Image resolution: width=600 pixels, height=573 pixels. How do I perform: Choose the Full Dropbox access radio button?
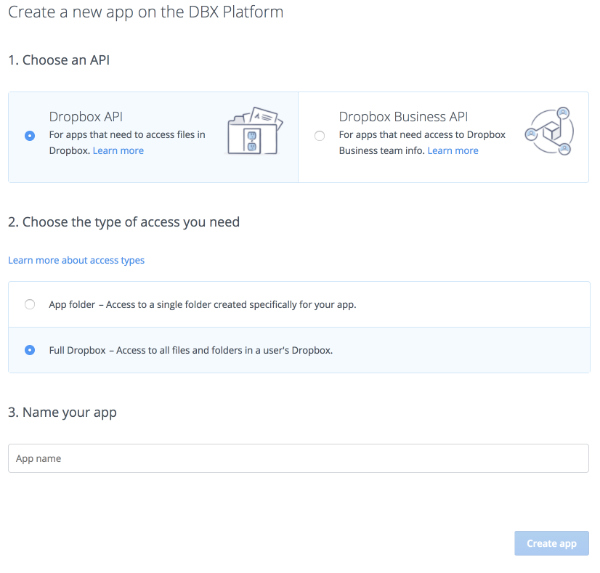click(30, 350)
